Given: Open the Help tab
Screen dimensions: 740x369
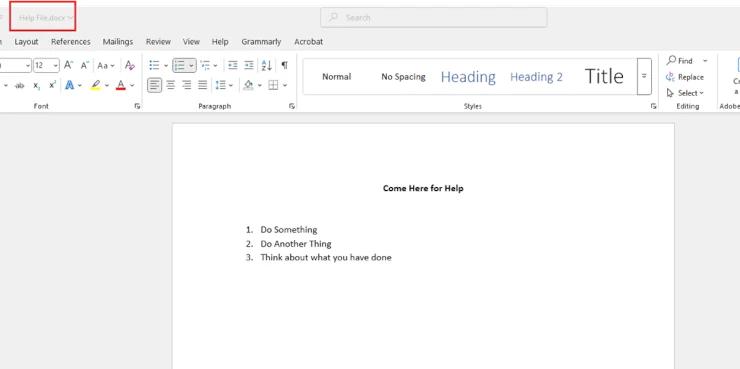Looking at the screenshot, I should (220, 42).
